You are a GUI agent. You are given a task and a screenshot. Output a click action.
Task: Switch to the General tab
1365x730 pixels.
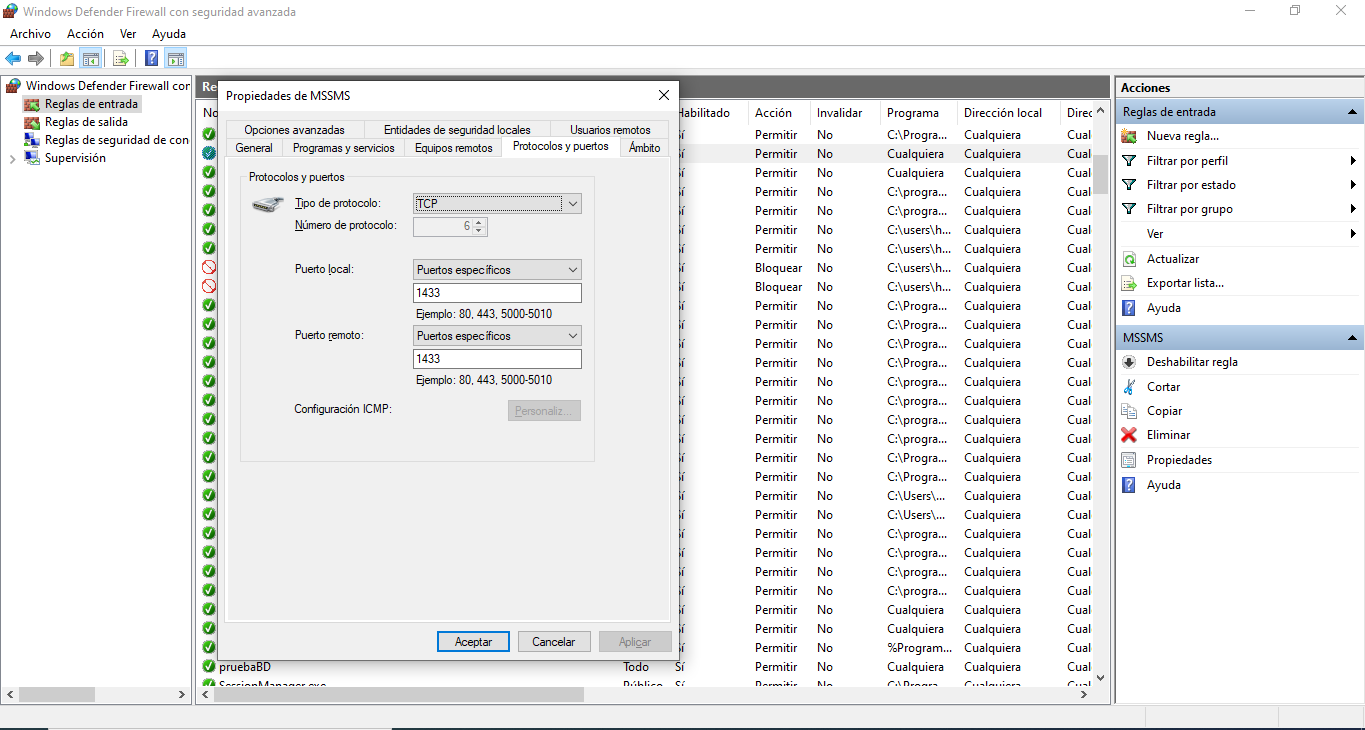(x=254, y=148)
